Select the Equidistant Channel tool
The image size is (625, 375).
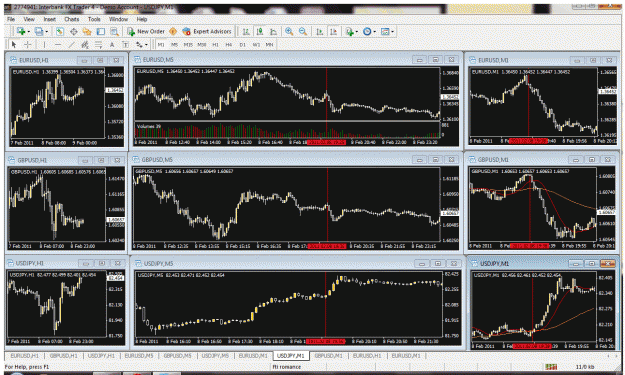click(x=85, y=45)
